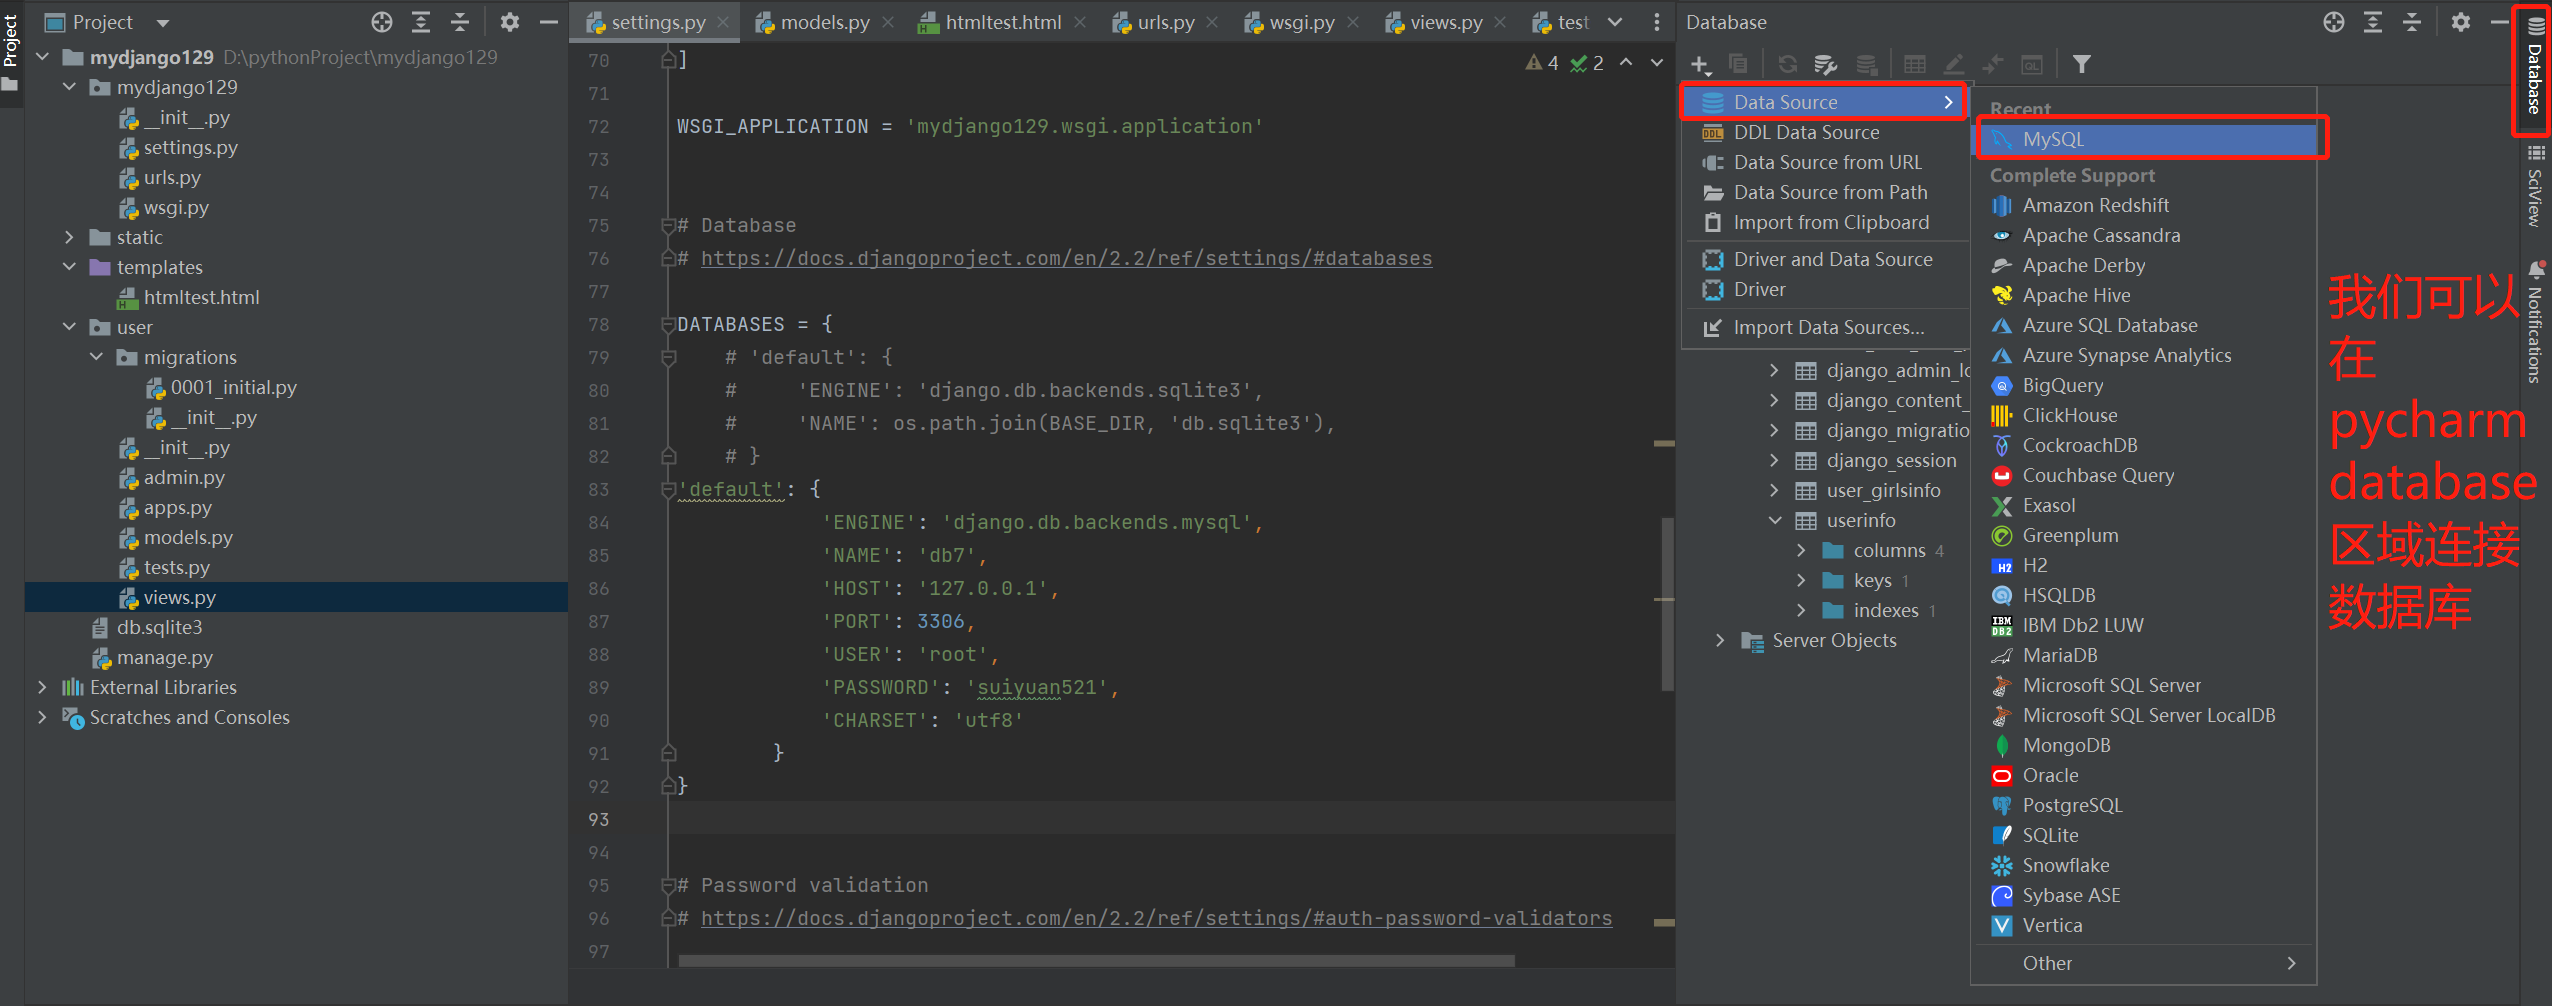Collapse the mydjango129 root project folder

(42, 57)
